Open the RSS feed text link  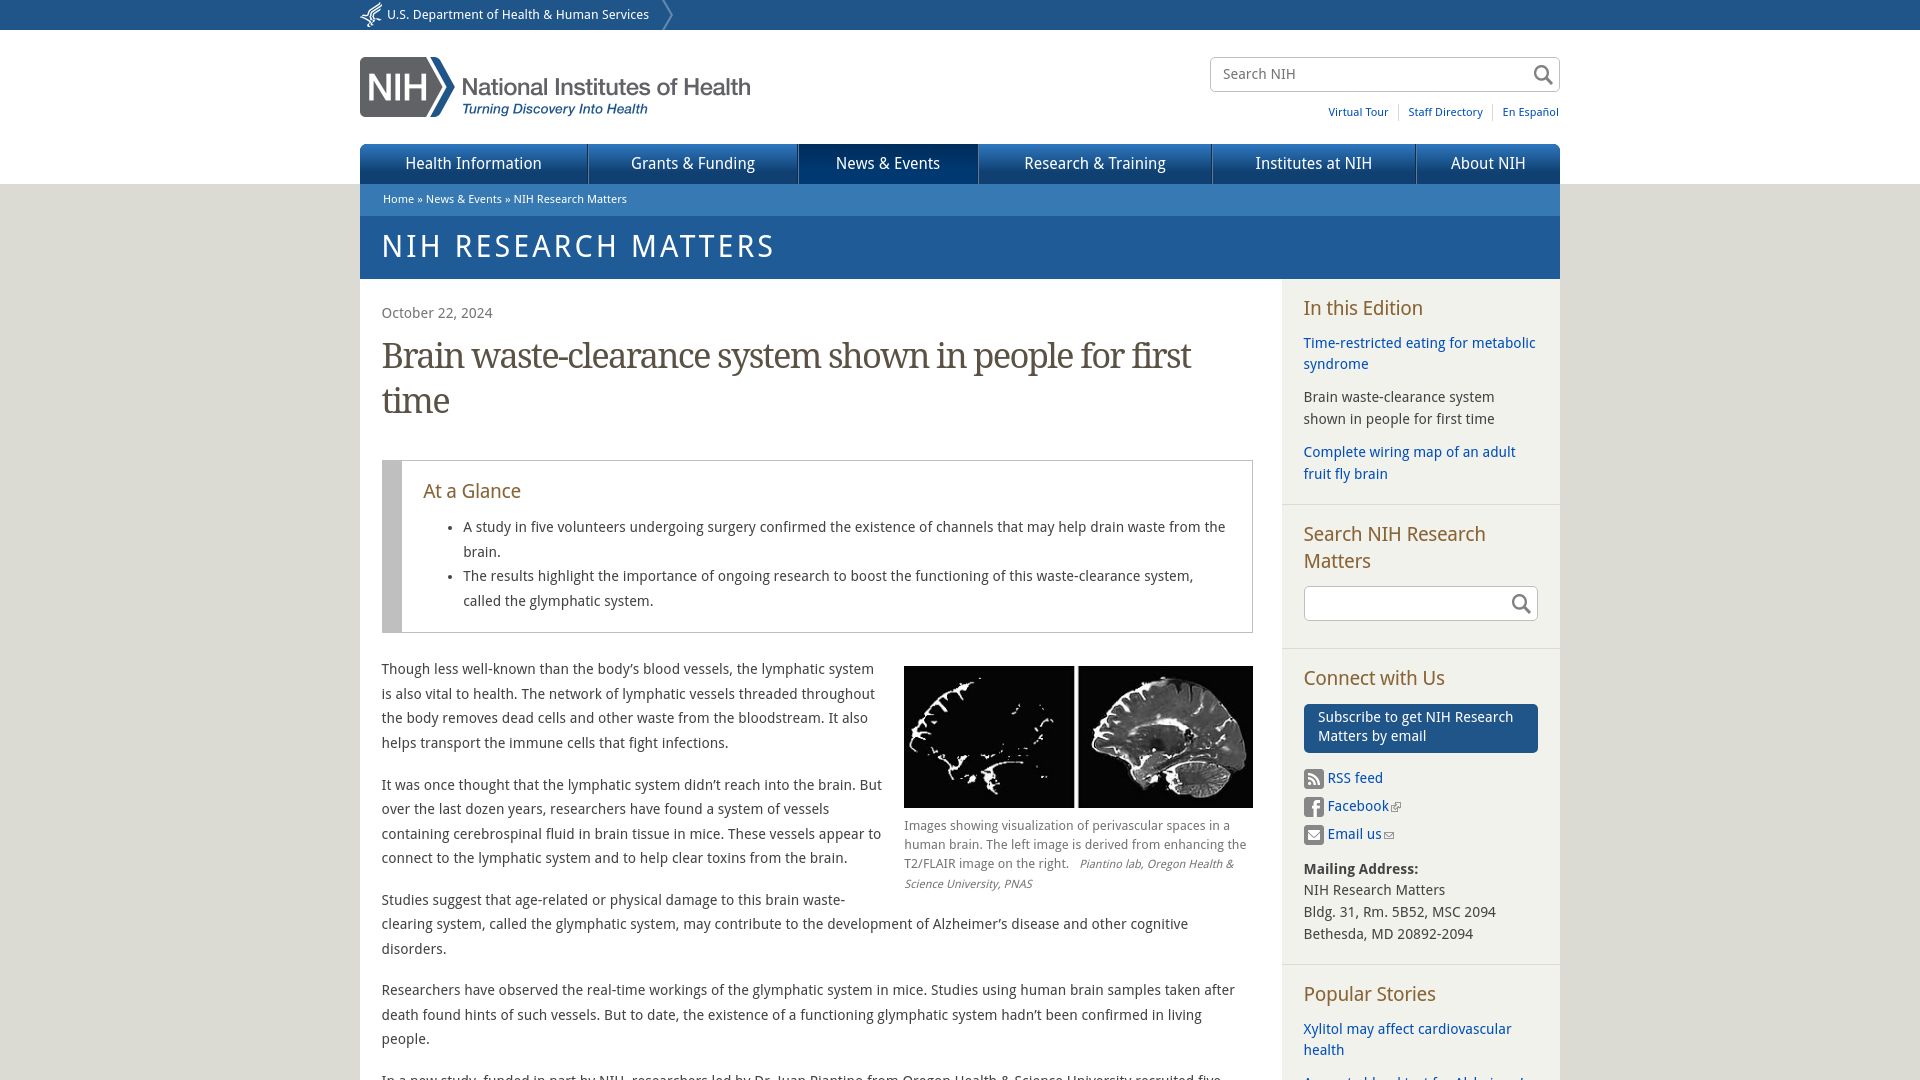coord(1355,779)
